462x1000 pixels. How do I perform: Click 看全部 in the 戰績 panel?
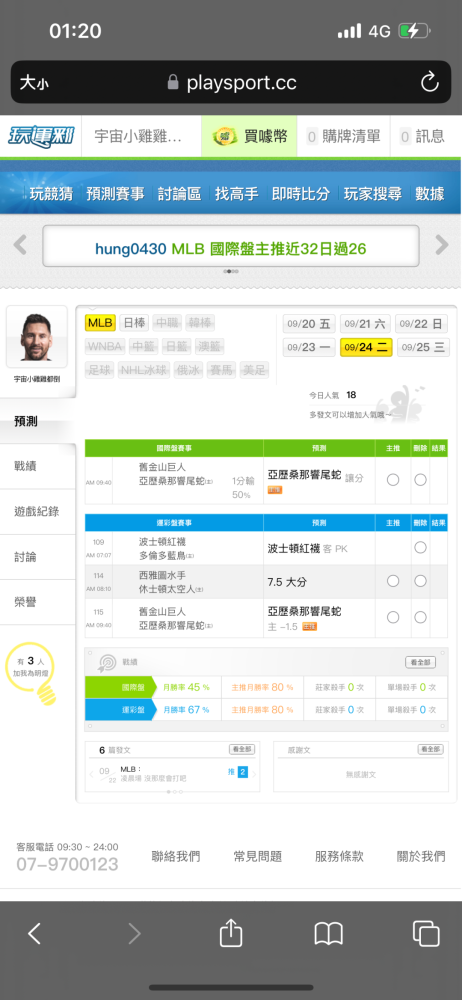(x=420, y=662)
